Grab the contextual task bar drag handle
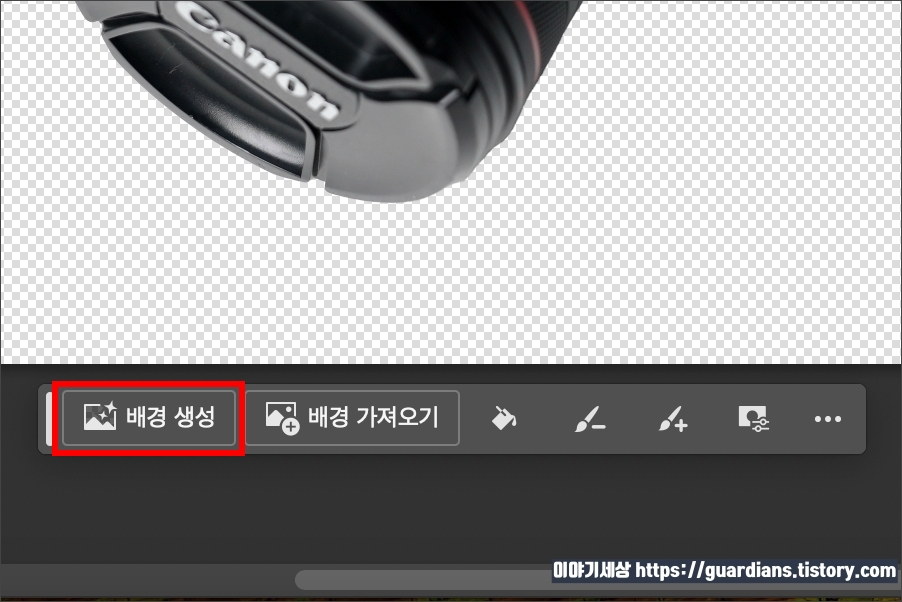This screenshot has height=602, width=902. (49, 418)
